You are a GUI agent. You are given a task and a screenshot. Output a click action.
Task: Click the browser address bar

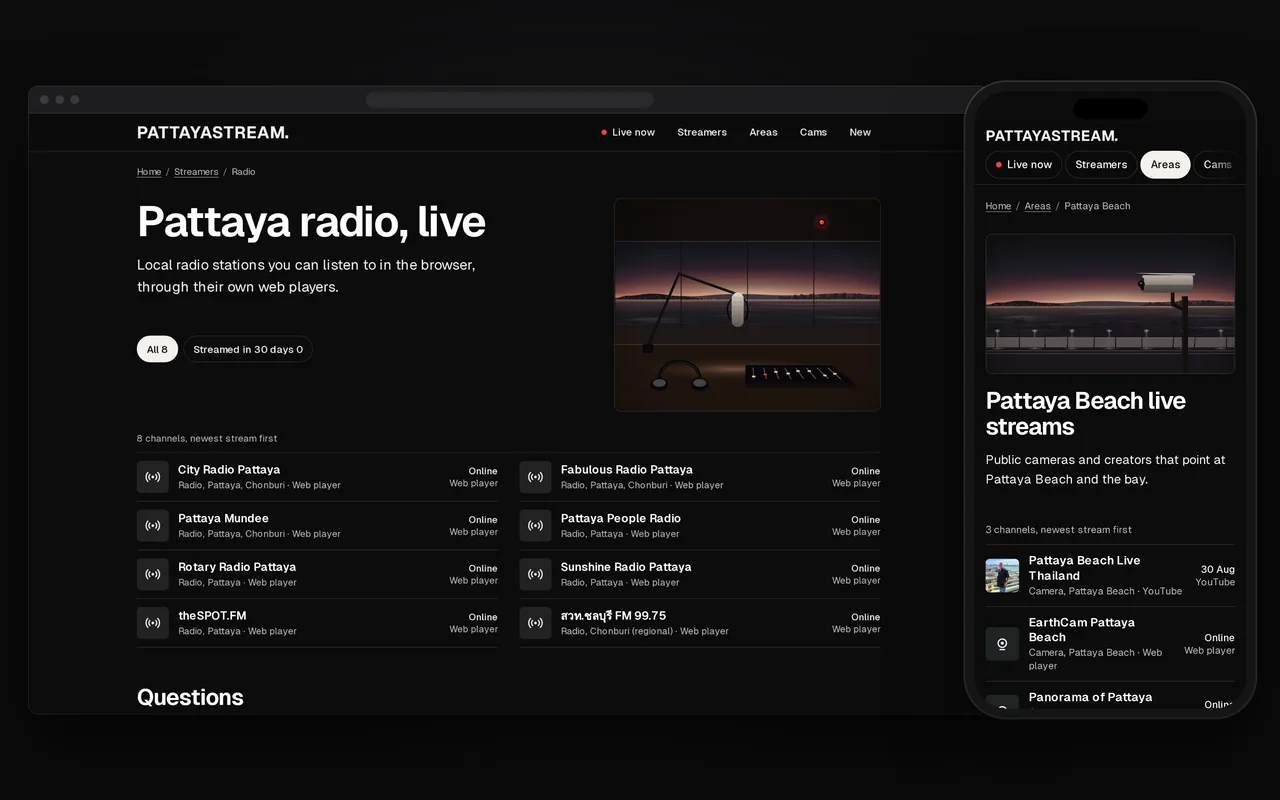(509, 100)
